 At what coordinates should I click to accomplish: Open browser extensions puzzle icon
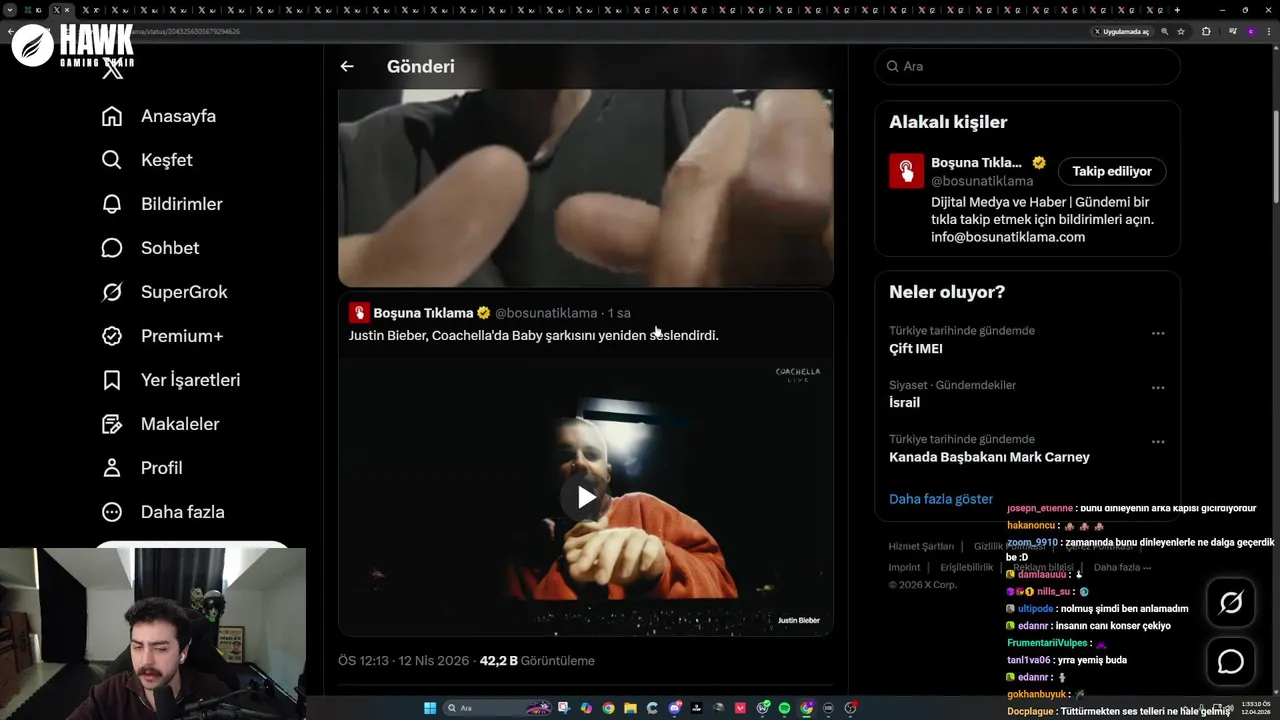(1206, 32)
